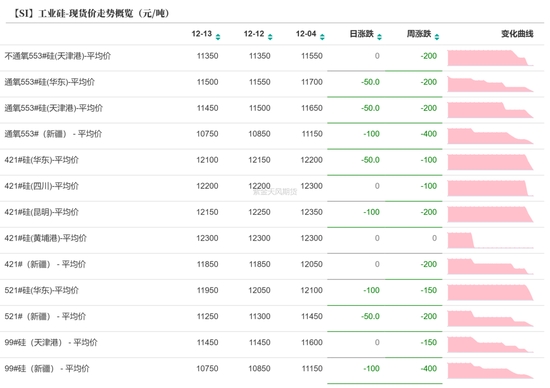Sort by the 12-13 column arrow icon
This screenshot has width=550, height=388.
point(218,37)
